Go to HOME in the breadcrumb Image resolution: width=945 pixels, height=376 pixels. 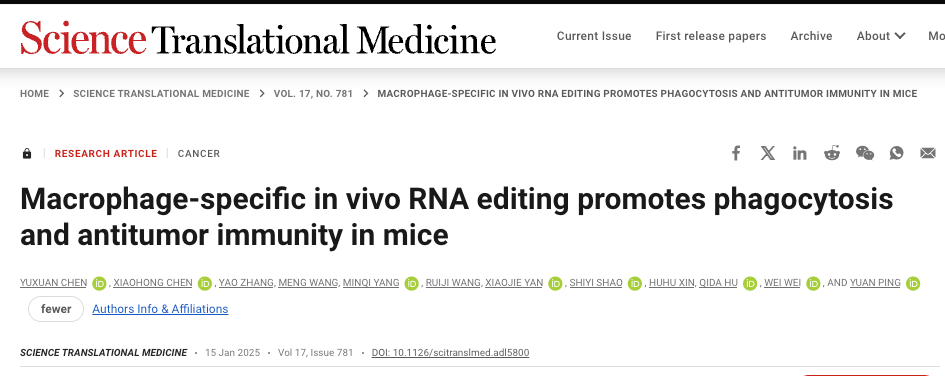[x=34, y=93]
